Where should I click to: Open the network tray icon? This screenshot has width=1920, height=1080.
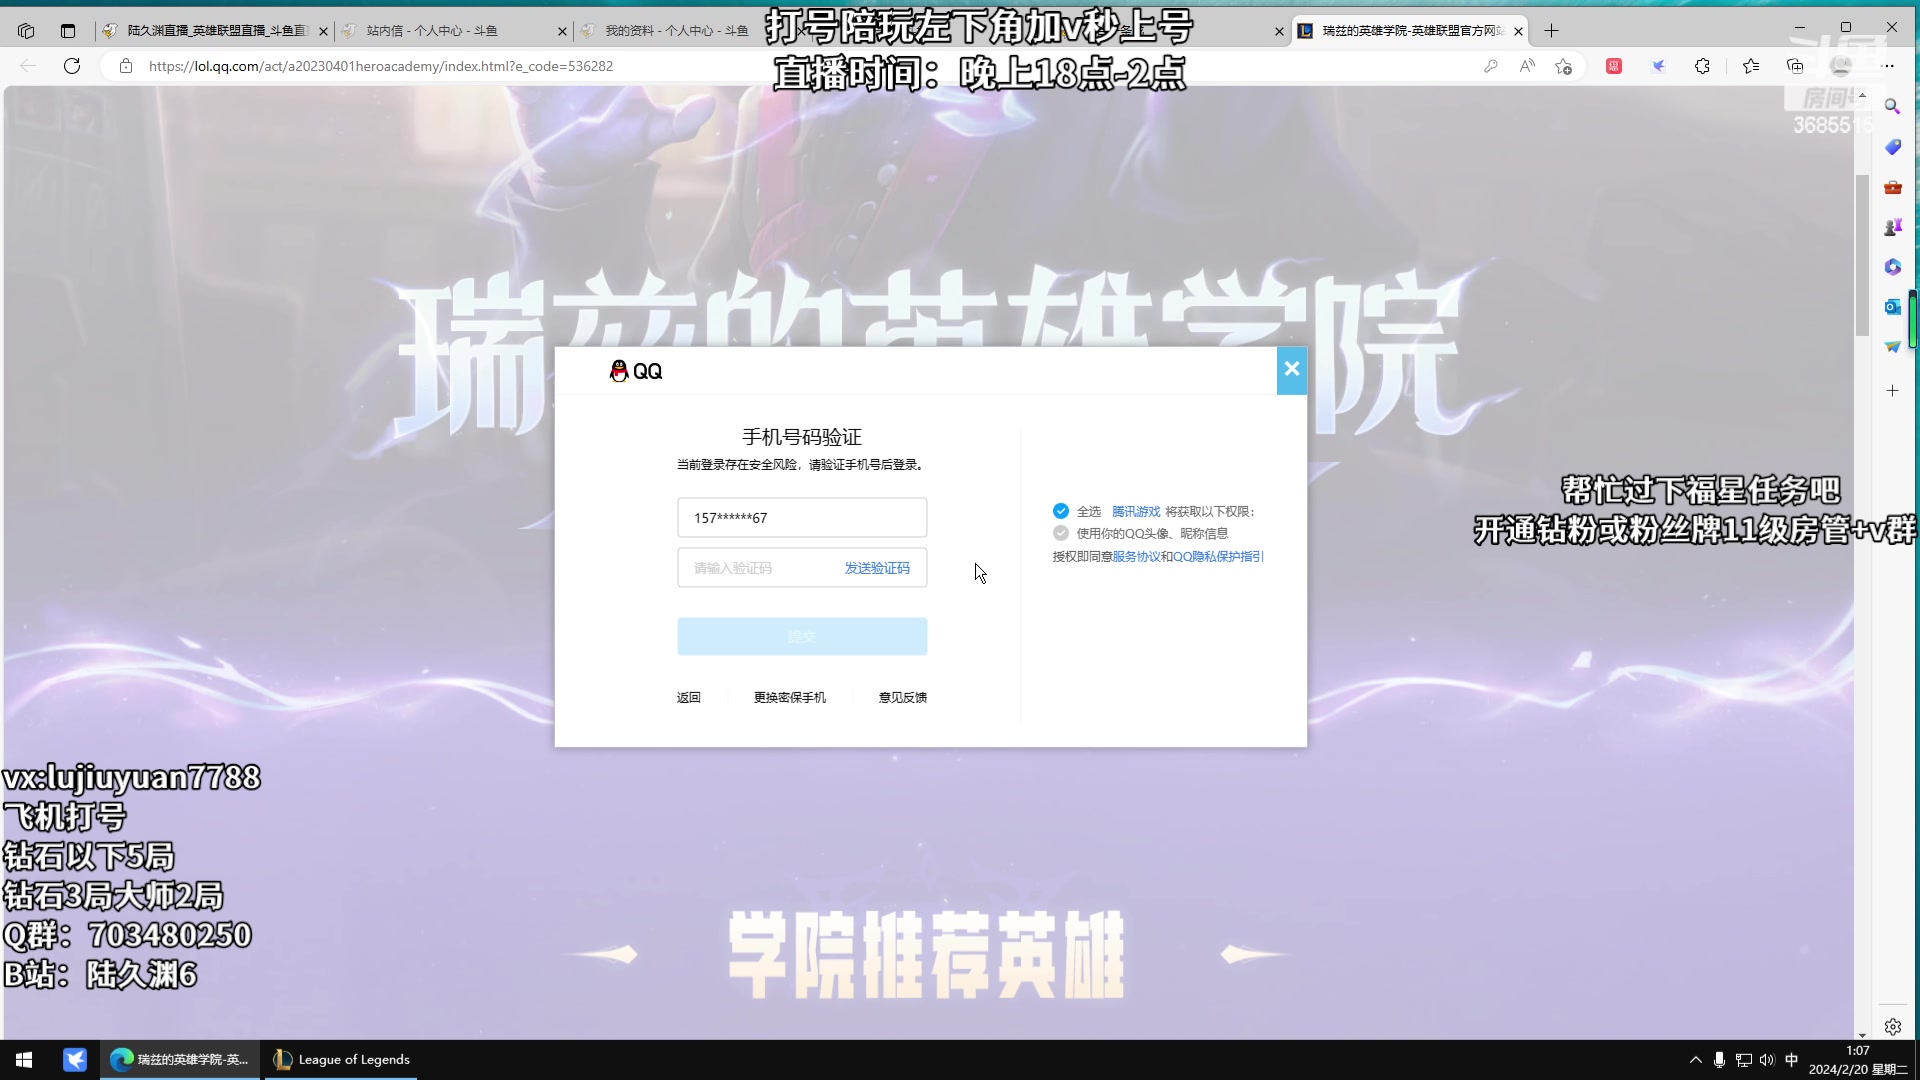(x=1743, y=1060)
